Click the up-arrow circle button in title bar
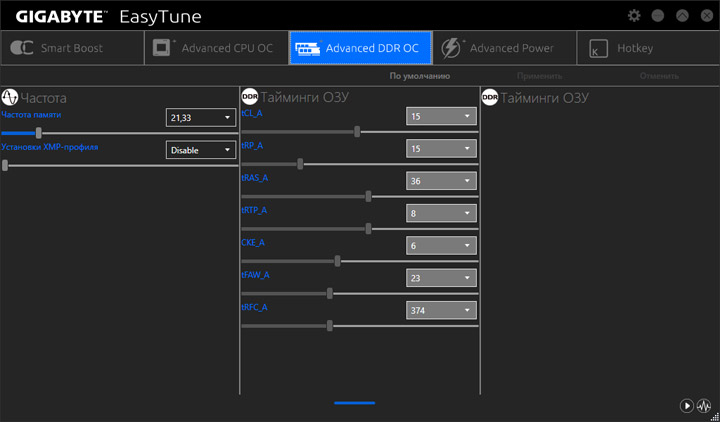The height and width of the screenshot is (422, 720). pos(682,16)
